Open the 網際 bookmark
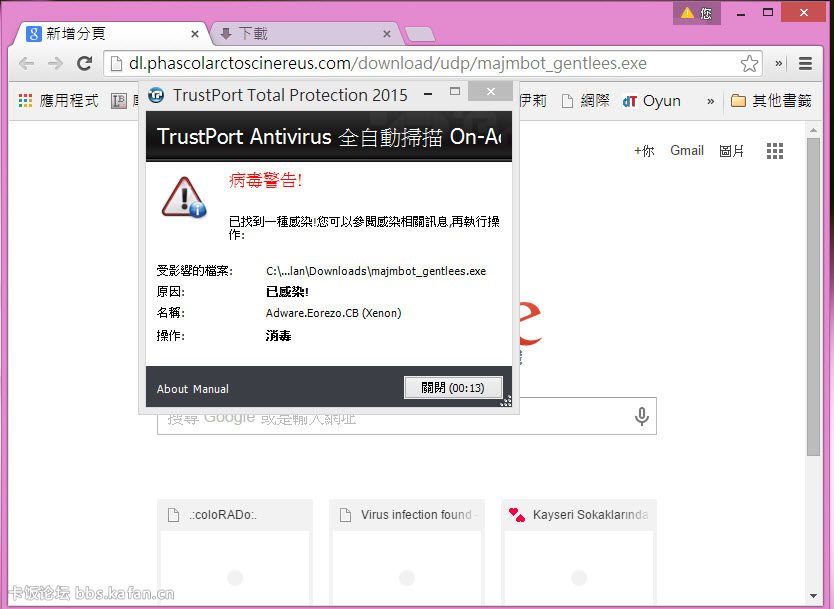834x609 pixels. pyautogui.click(x=586, y=101)
